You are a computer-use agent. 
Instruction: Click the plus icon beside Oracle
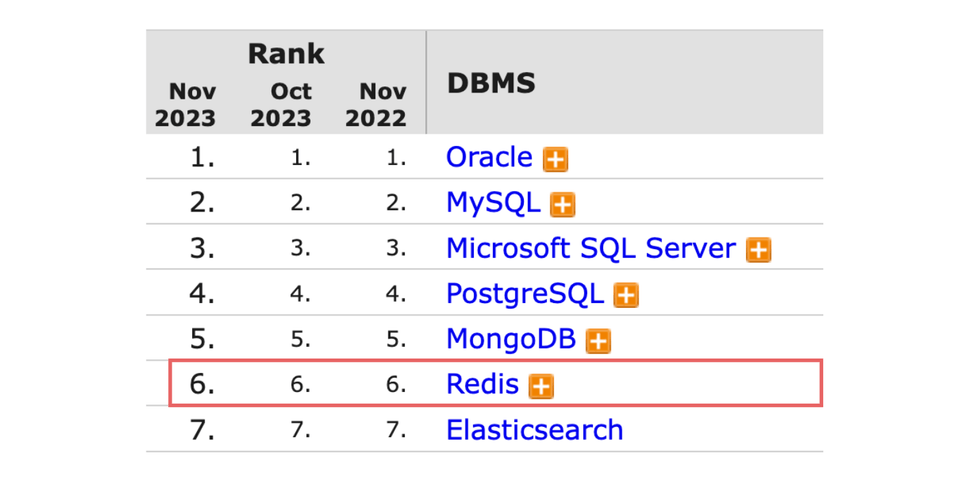pos(555,159)
